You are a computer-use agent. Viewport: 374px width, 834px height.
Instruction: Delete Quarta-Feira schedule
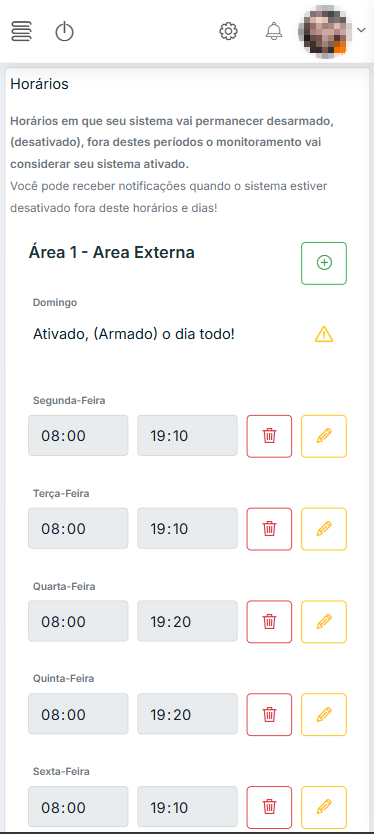pos(269,622)
